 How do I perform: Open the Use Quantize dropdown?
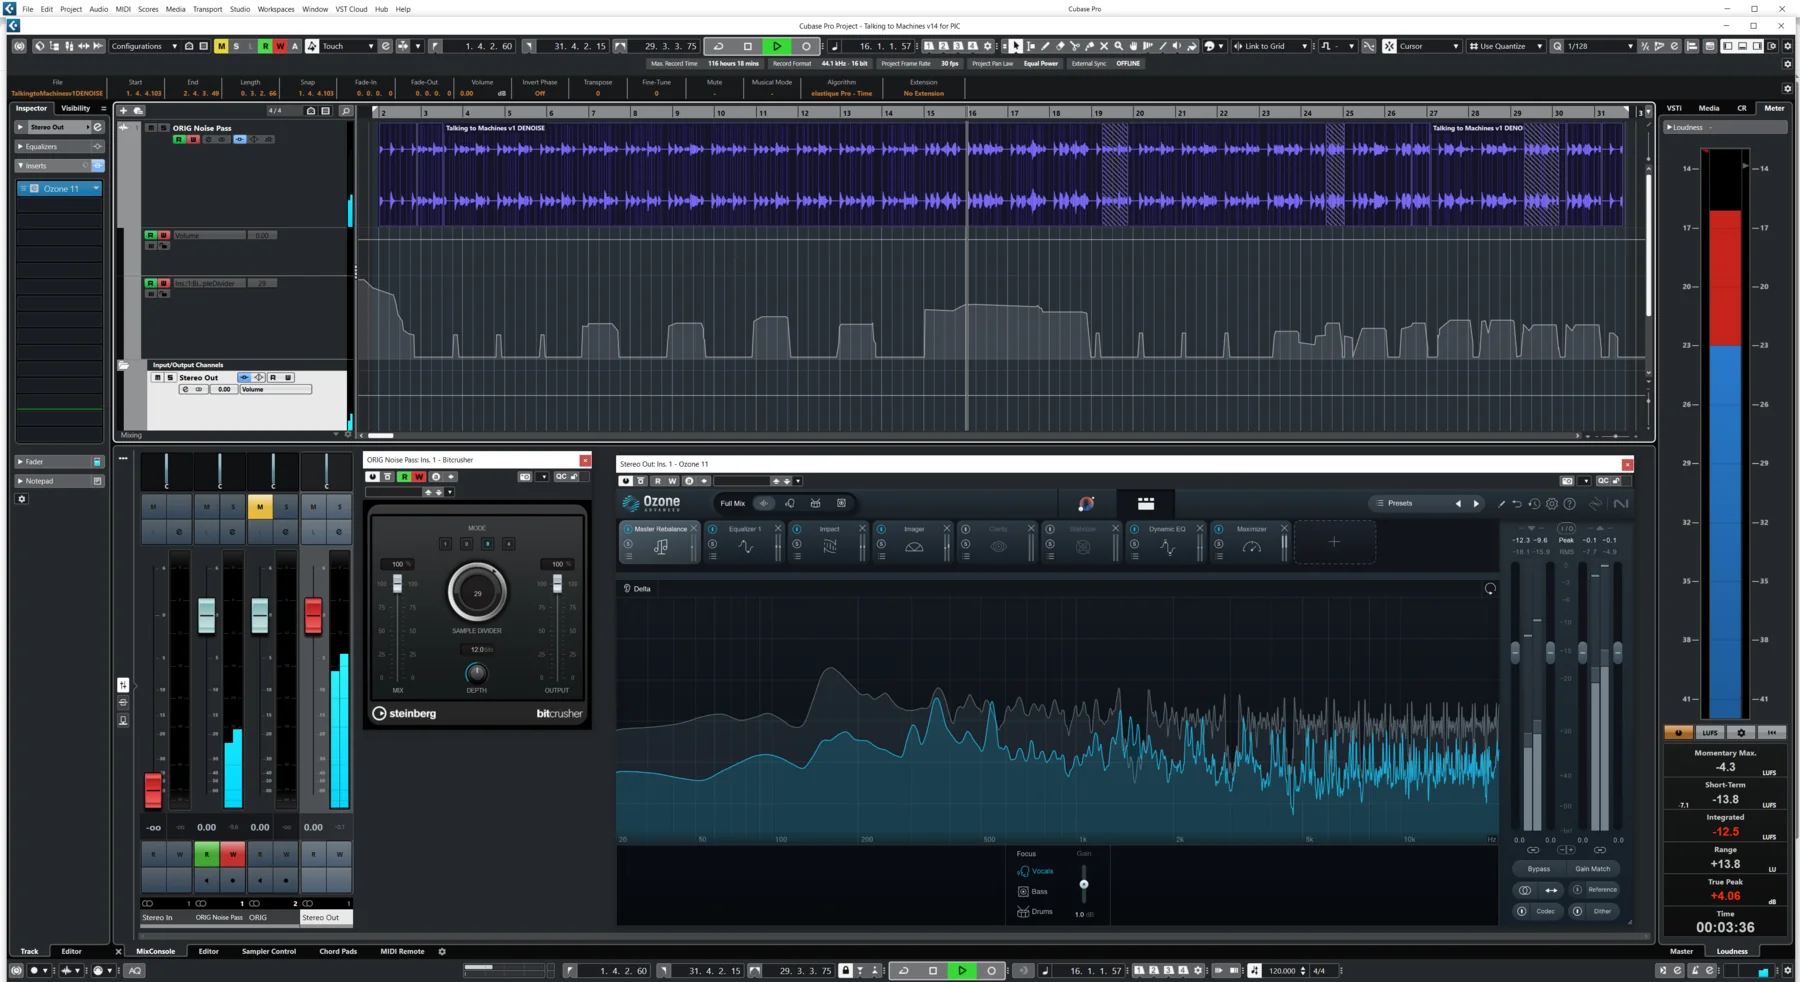1505,46
